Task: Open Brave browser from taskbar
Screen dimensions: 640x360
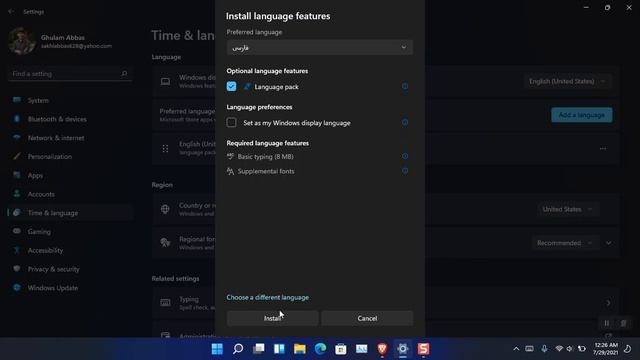Action: click(382, 349)
